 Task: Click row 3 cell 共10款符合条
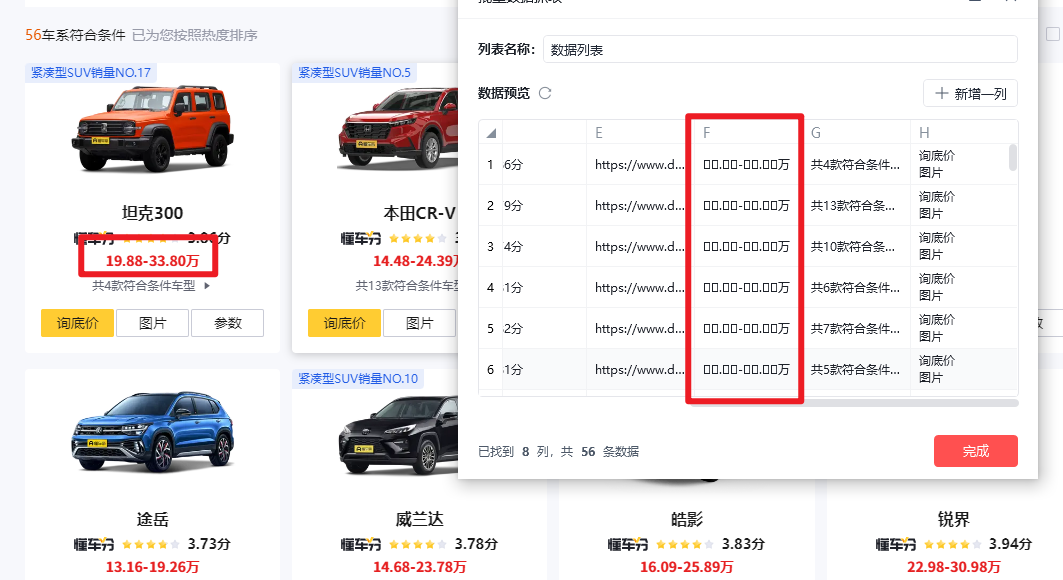click(x=853, y=247)
